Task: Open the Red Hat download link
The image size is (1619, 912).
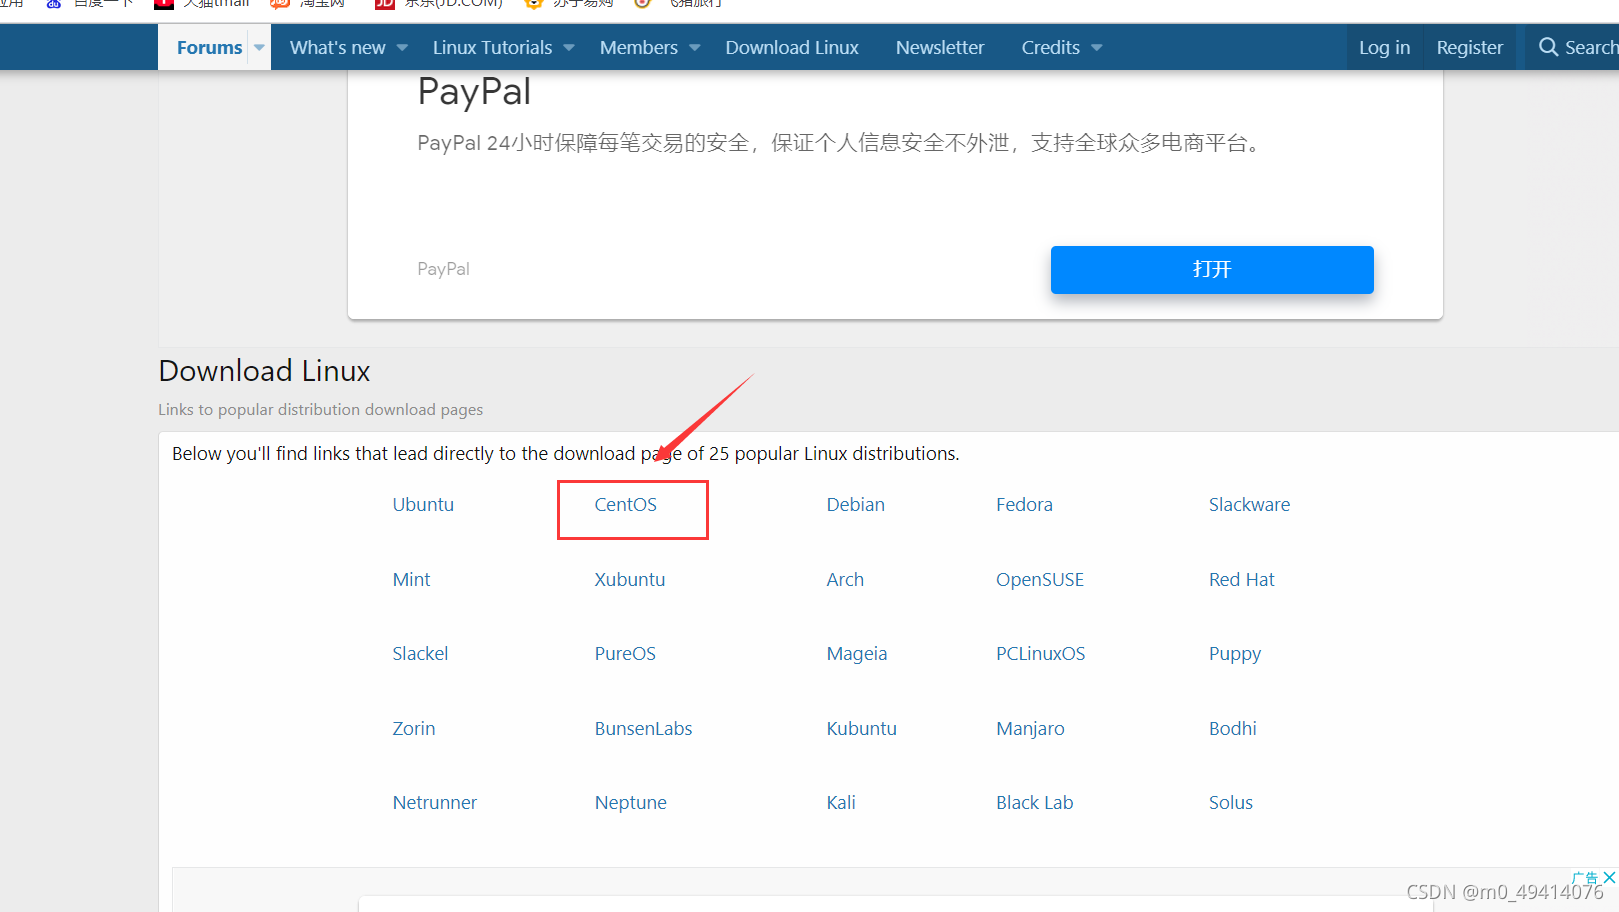Action: pyautogui.click(x=1242, y=580)
